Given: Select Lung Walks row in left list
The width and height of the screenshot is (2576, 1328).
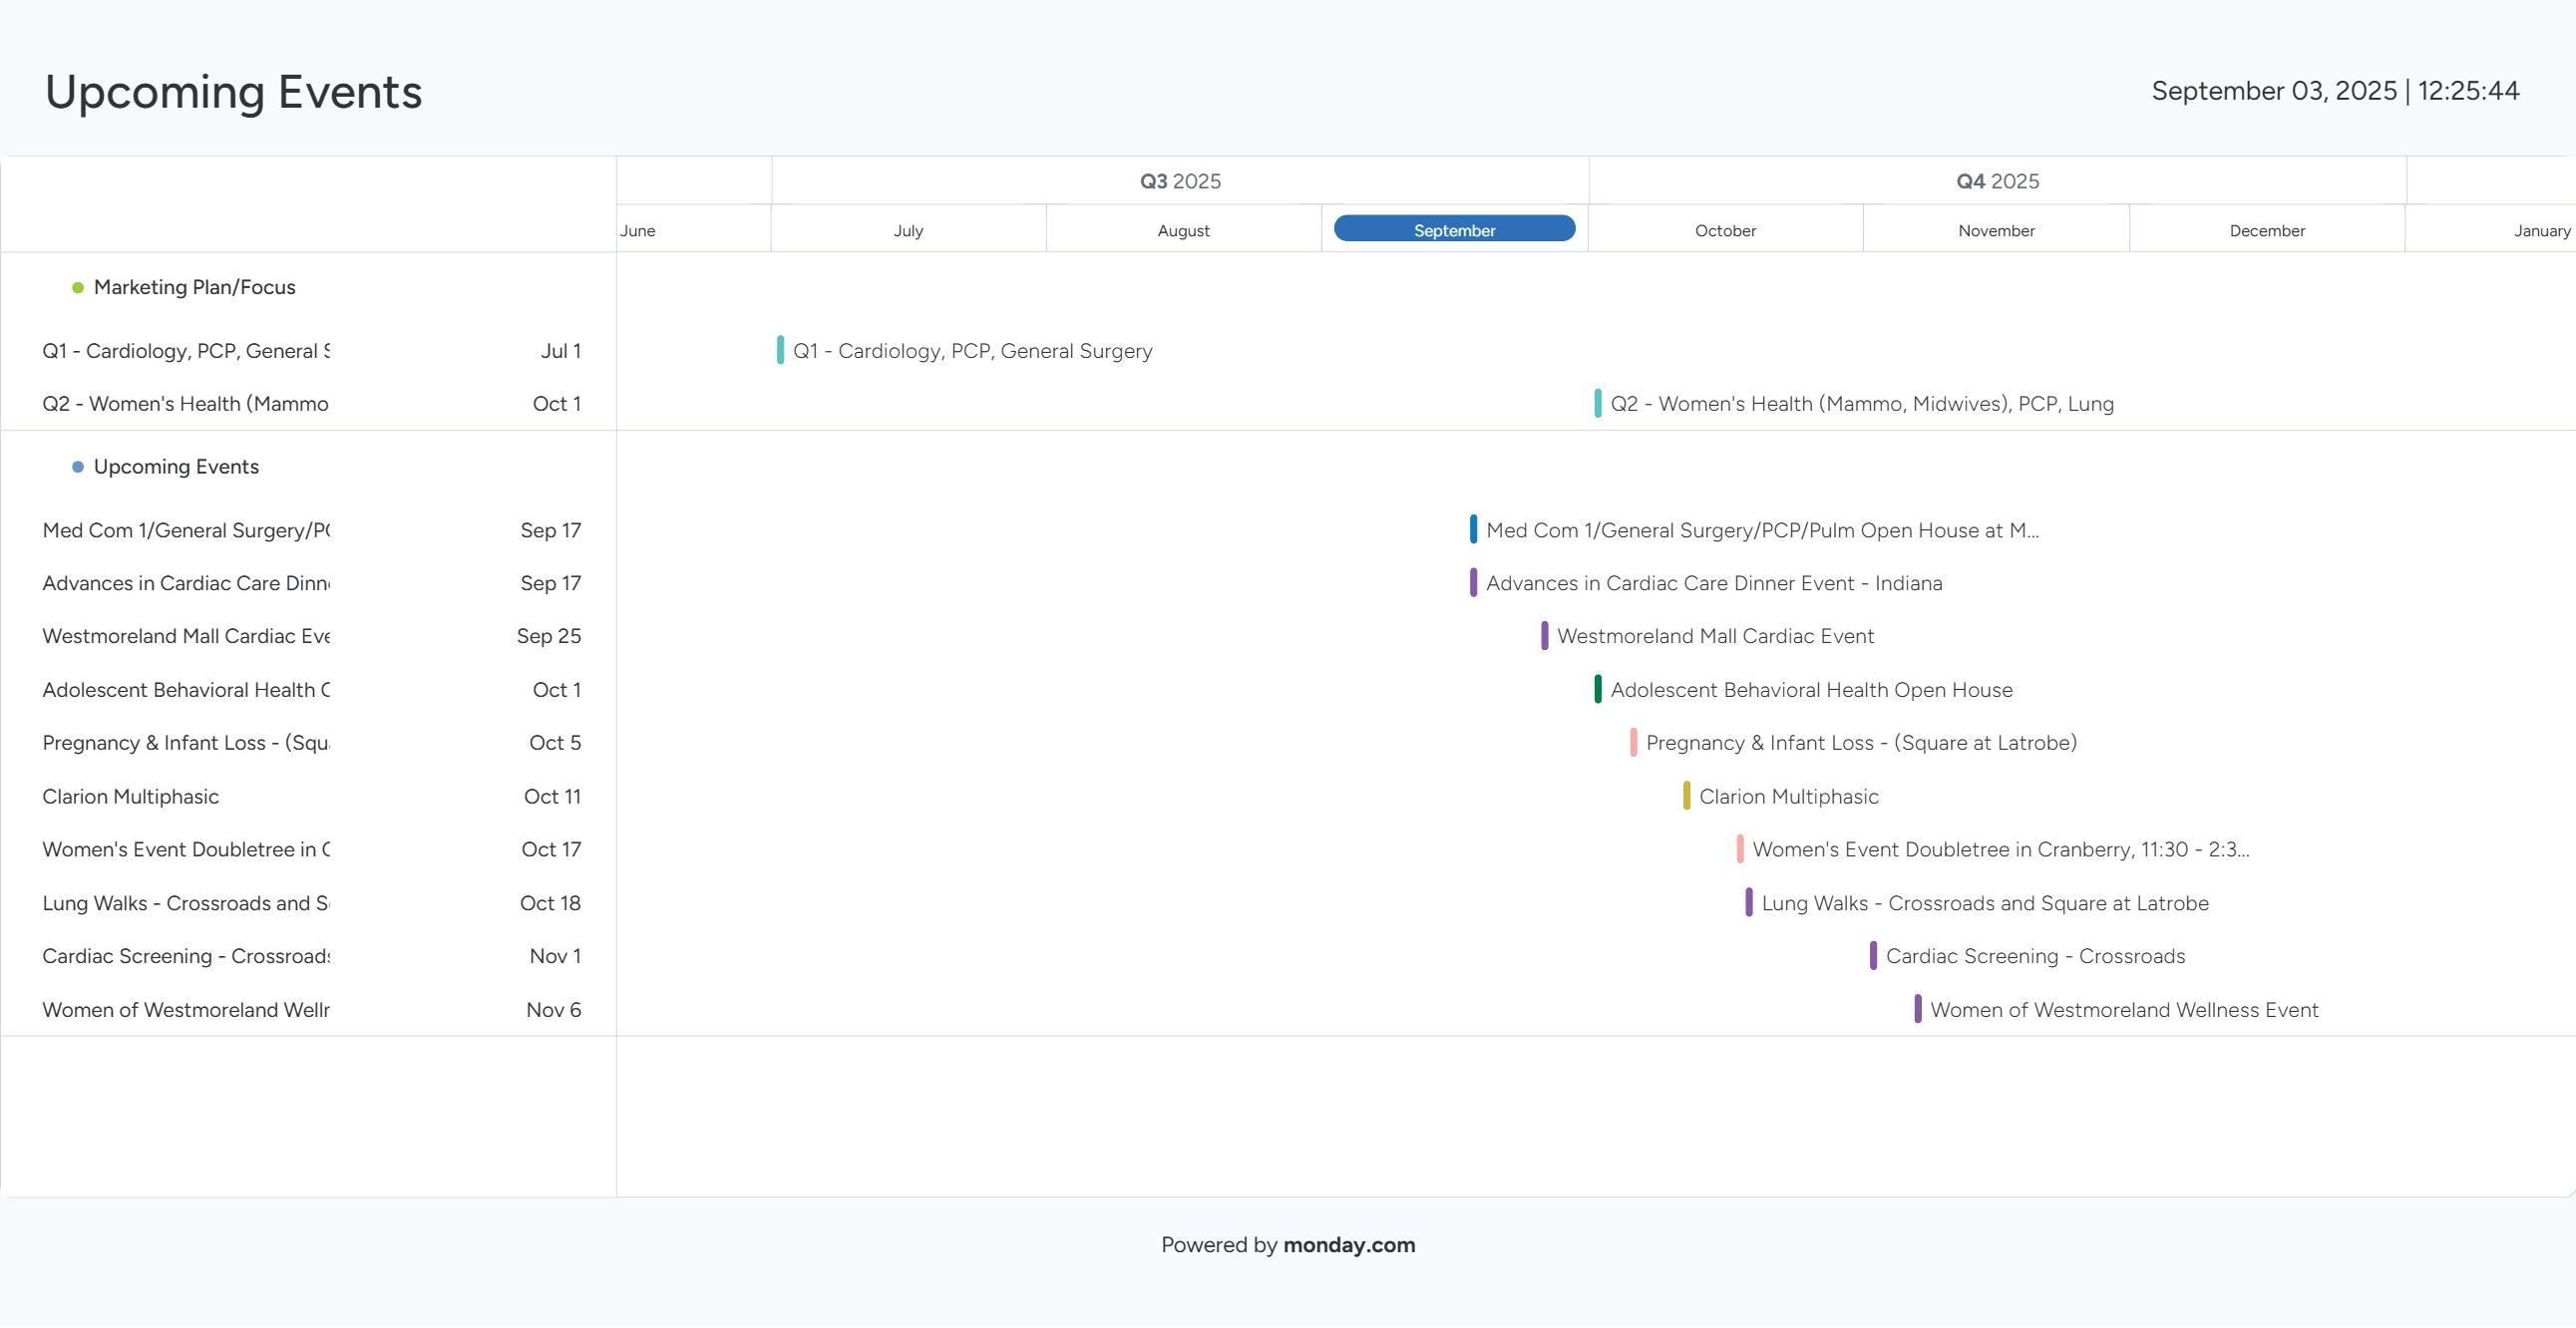Looking at the screenshot, I should click(x=185, y=903).
